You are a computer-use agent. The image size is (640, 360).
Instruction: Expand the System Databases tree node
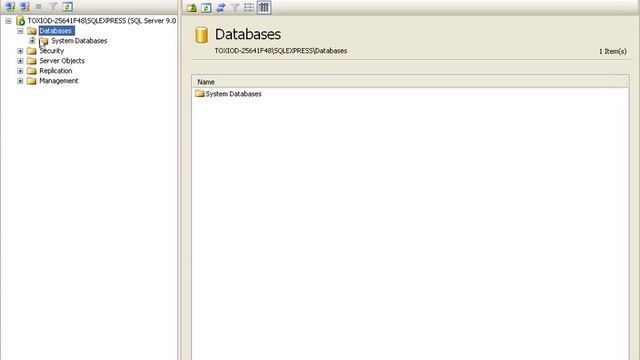click(32, 41)
